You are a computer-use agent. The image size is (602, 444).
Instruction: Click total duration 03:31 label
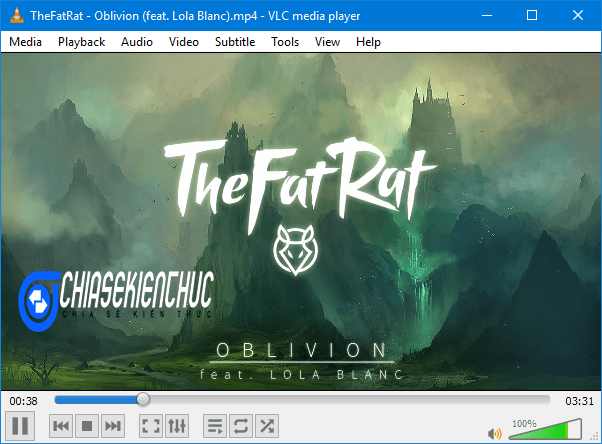(579, 401)
